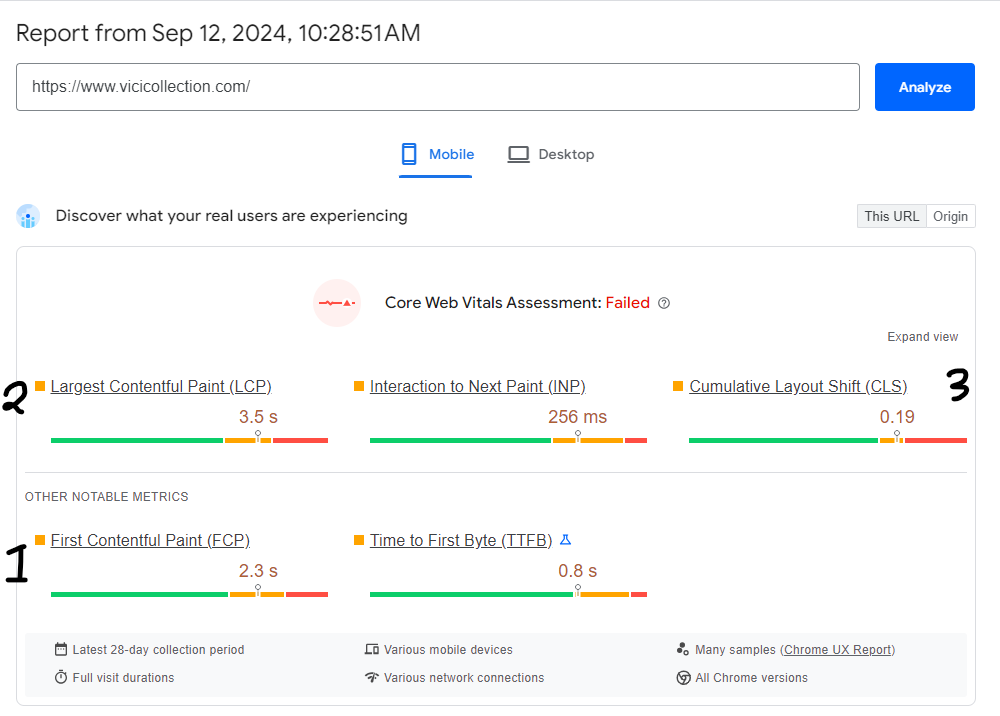Click the Core Web Vitals failed icon
Image resolution: width=1000 pixels, height=716 pixels.
click(336, 302)
